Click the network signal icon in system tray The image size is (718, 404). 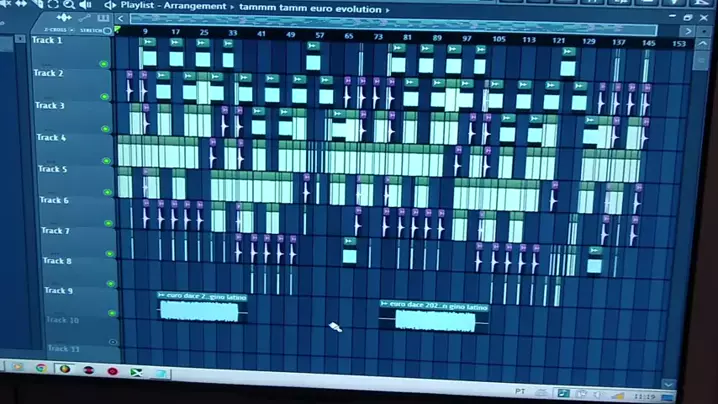pos(618,396)
